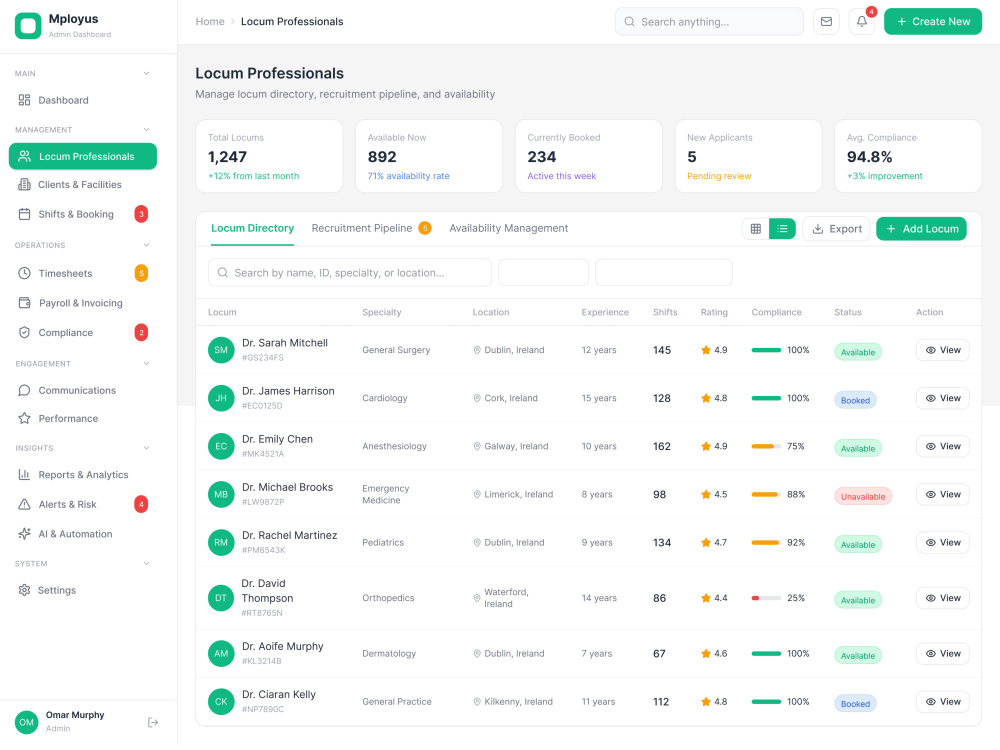Screen dimensions: 1000x750
Task: Switch to Availability Management tab
Action: (508, 228)
